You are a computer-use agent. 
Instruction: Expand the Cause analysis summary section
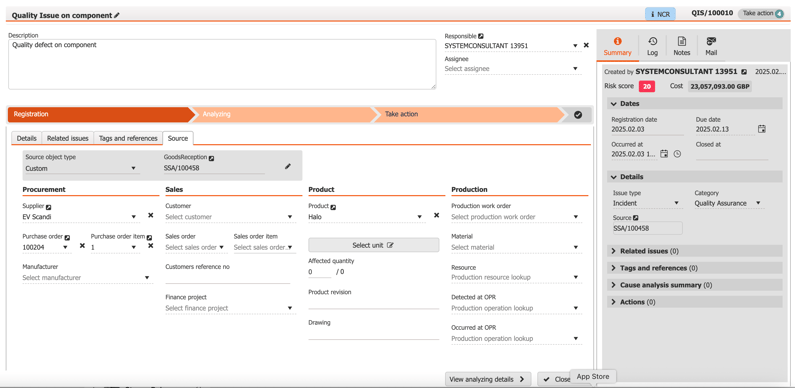pos(695,285)
